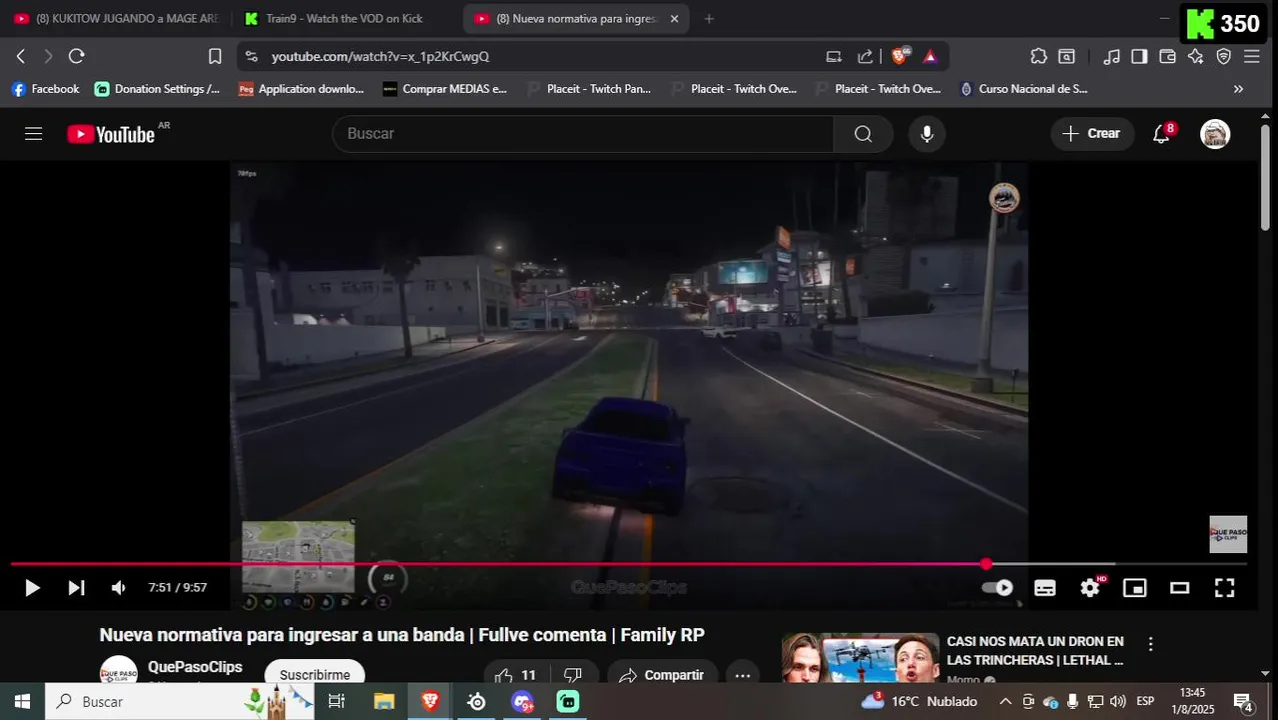Click the youtube.com address bar URL
This screenshot has height=720, width=1278.
point(380,57)
